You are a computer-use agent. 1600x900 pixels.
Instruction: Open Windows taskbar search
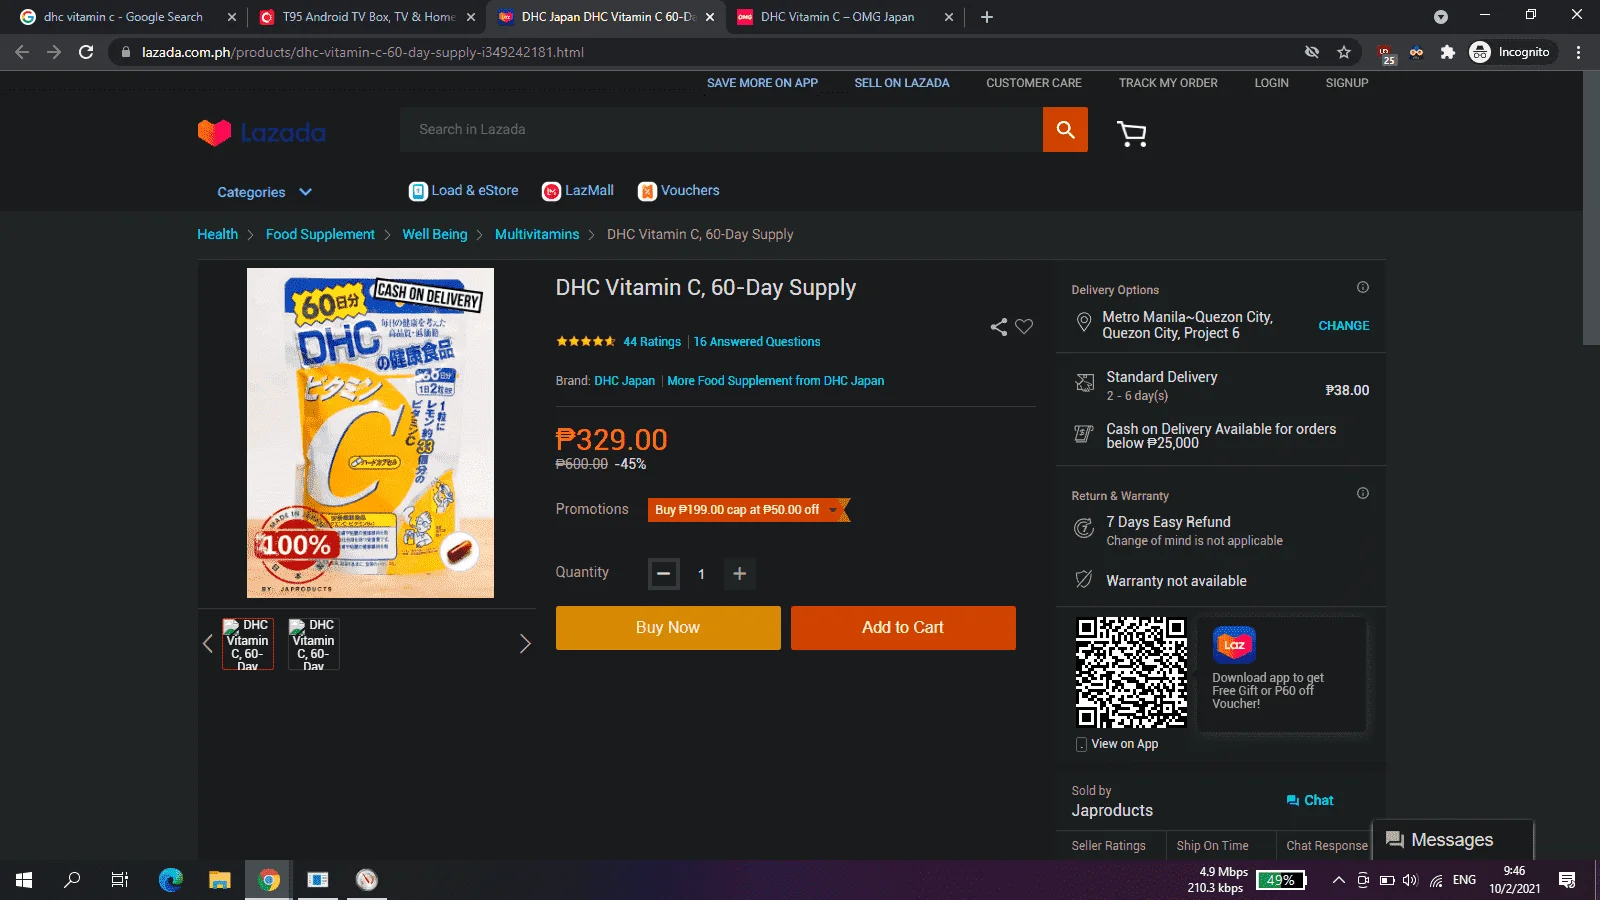(72, 880)
